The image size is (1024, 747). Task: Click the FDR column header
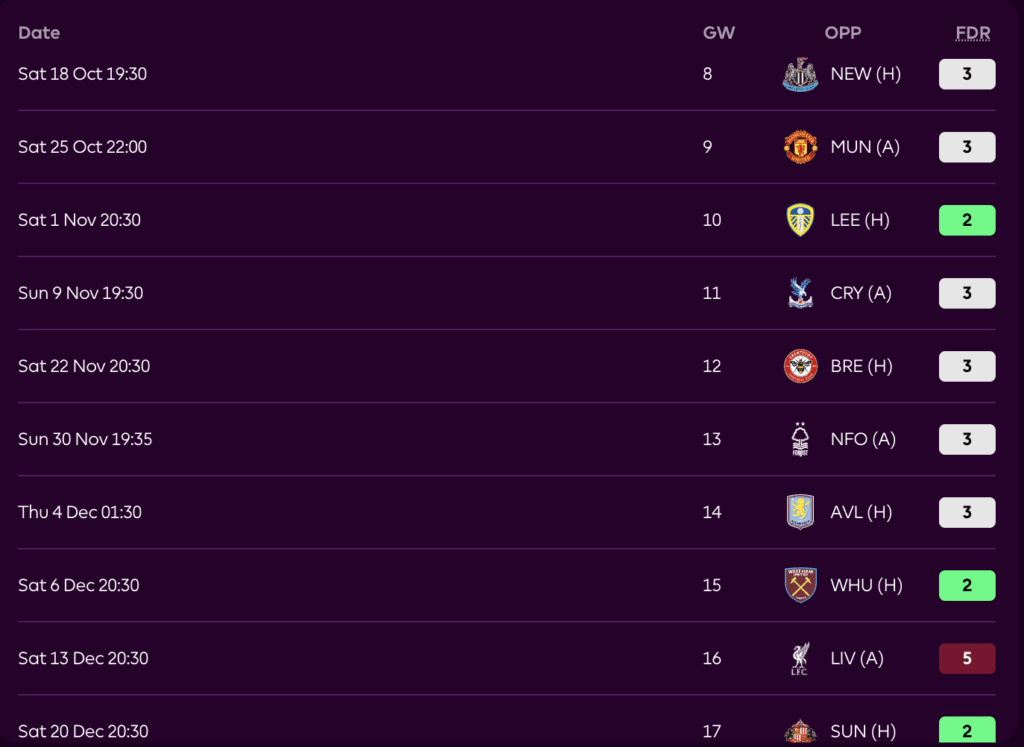(972, 33)
